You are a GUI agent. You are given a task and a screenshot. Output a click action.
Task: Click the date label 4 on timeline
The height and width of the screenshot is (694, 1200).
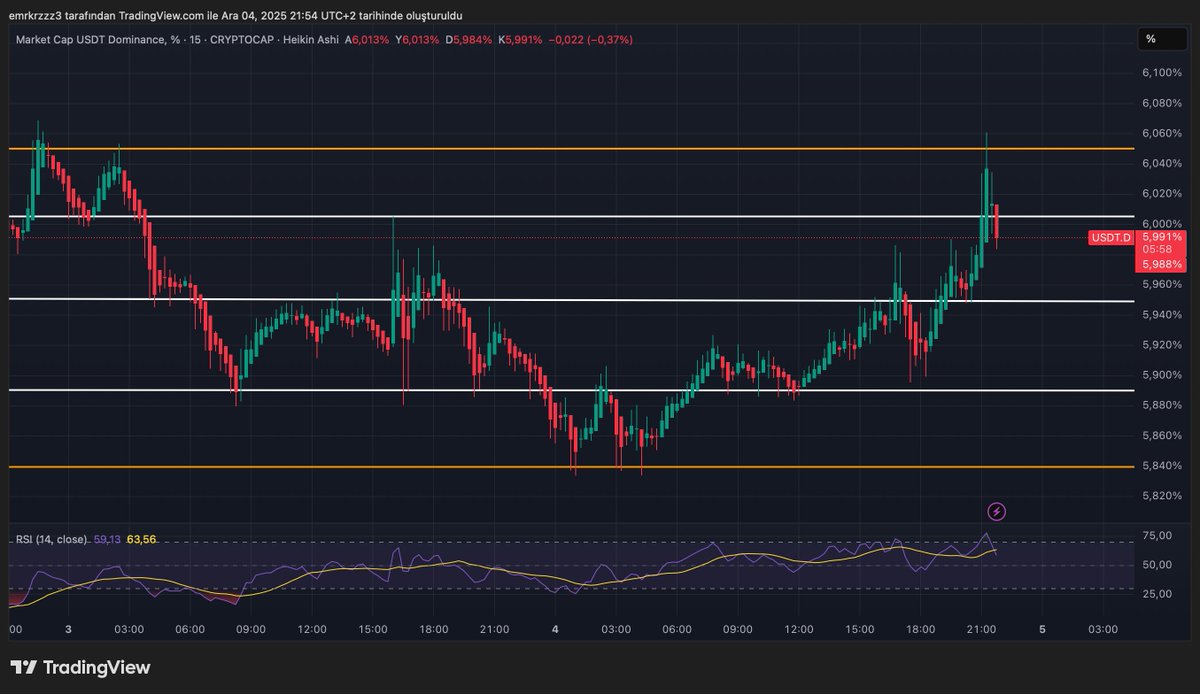(554, 630)
